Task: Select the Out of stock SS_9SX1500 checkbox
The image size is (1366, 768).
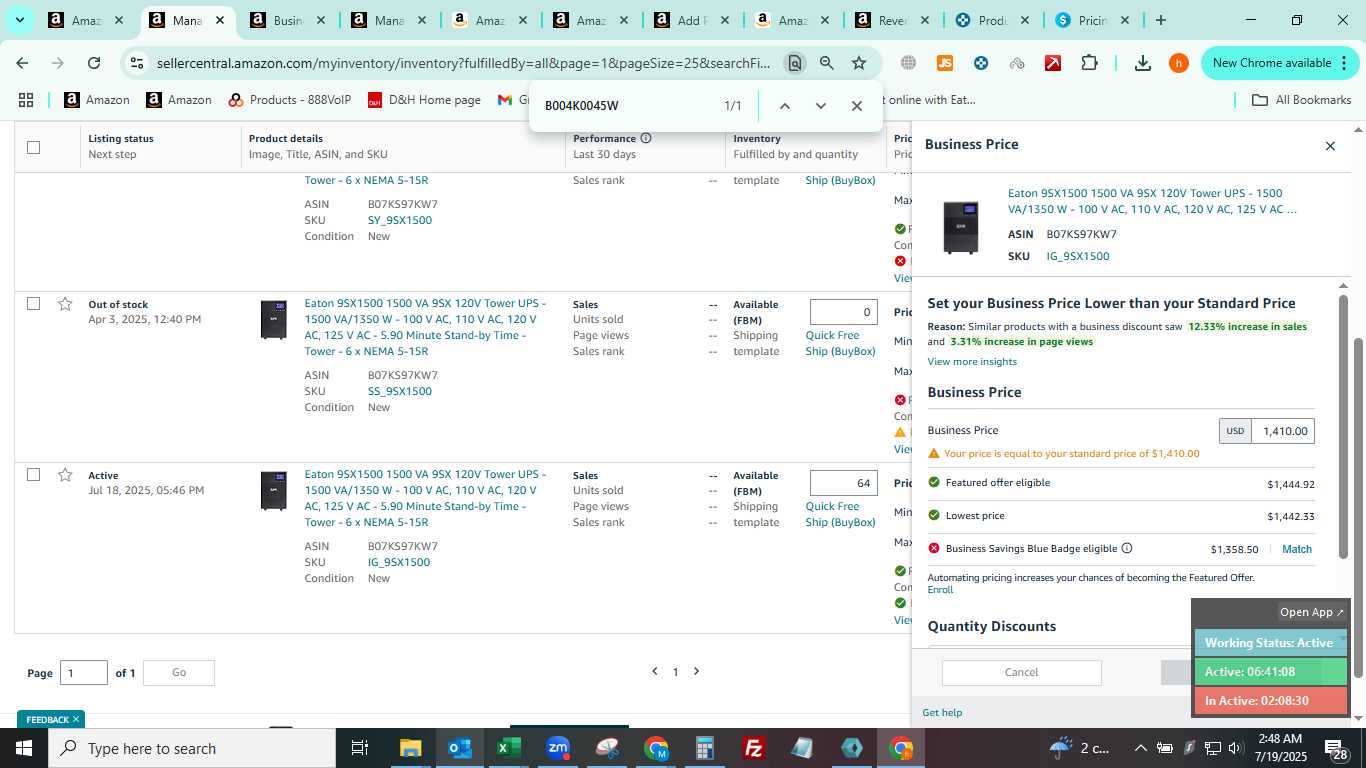Action: click(33, 303)
